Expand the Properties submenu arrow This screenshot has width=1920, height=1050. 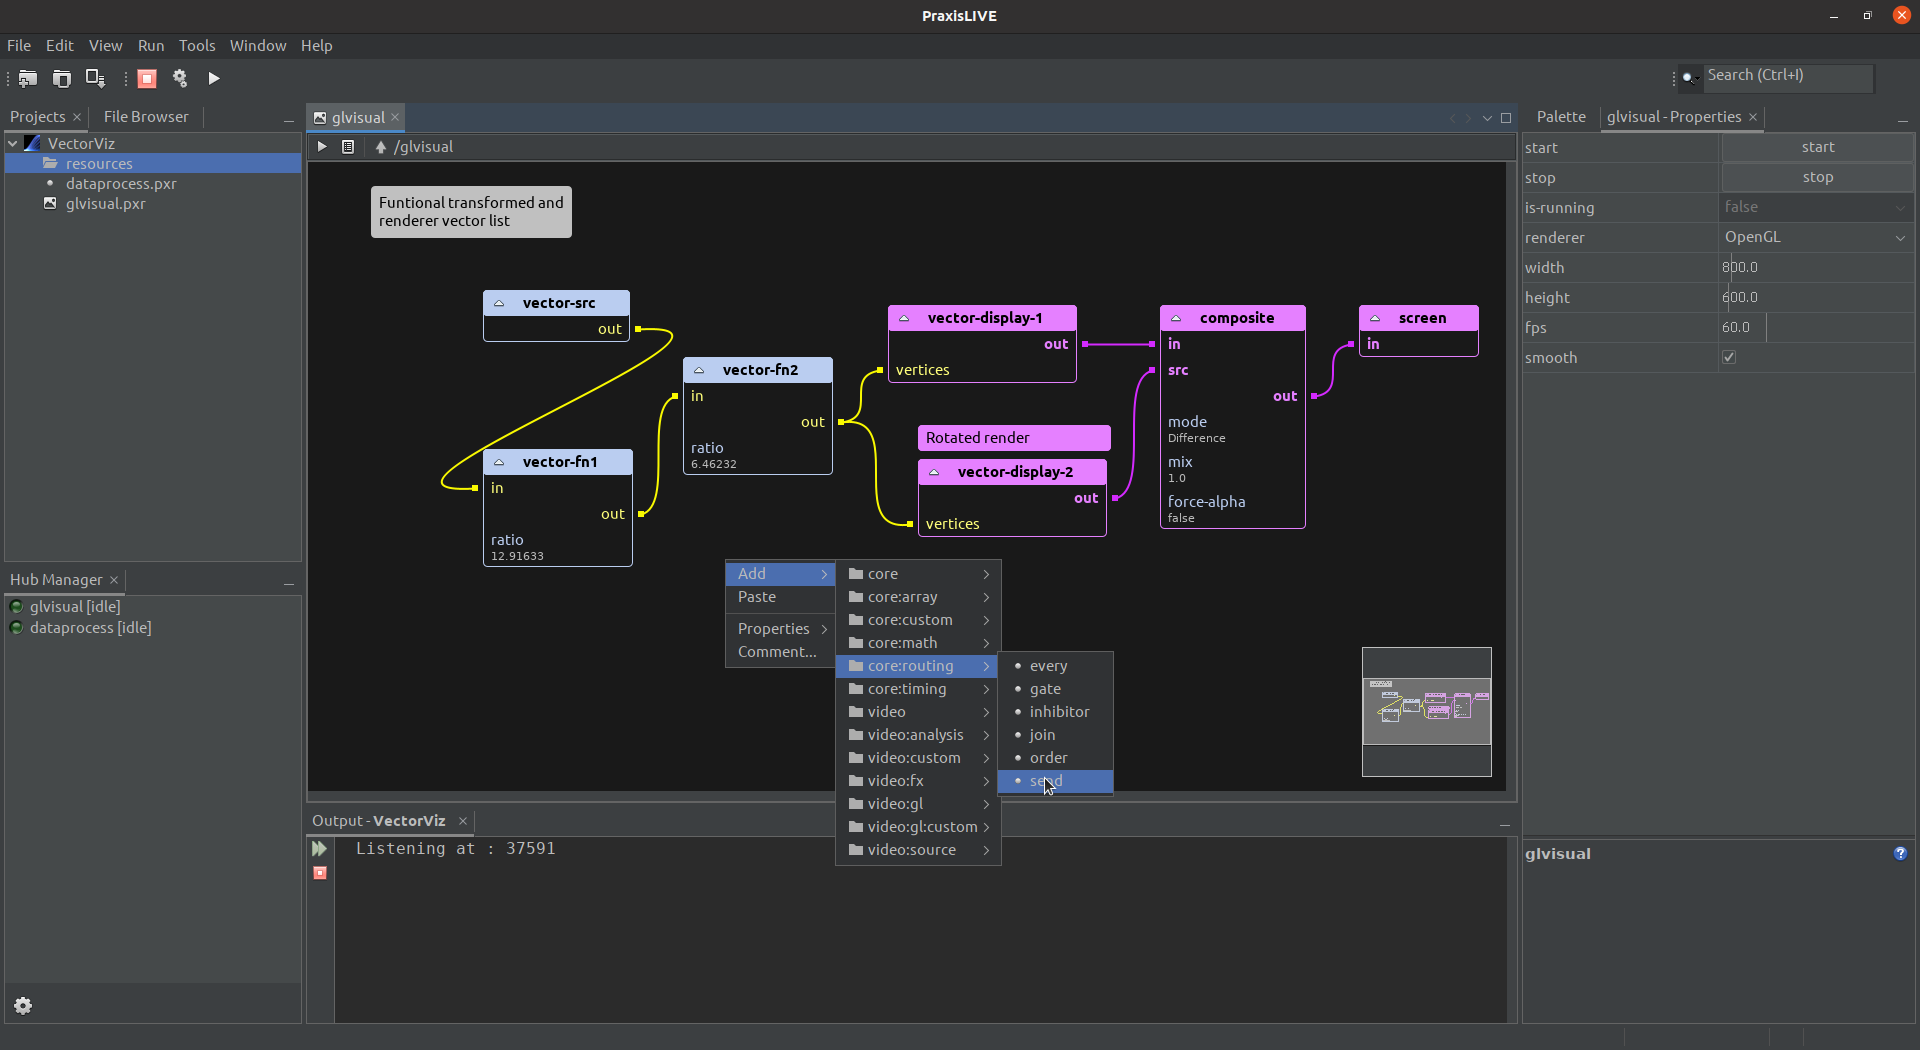pyautogui.click(x=824, y=629)
